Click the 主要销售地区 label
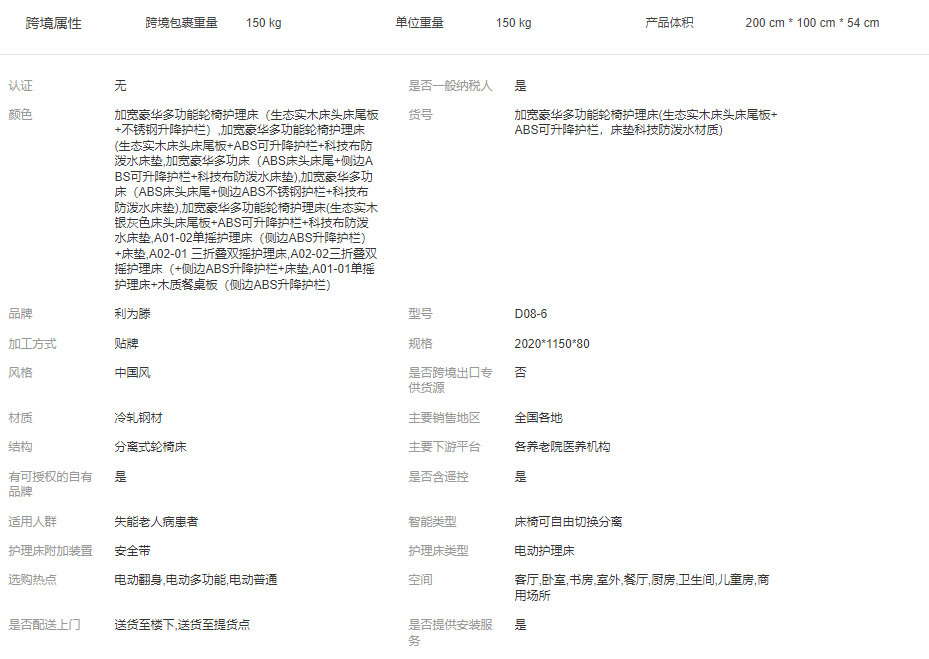929x659 pixels. 444,418
